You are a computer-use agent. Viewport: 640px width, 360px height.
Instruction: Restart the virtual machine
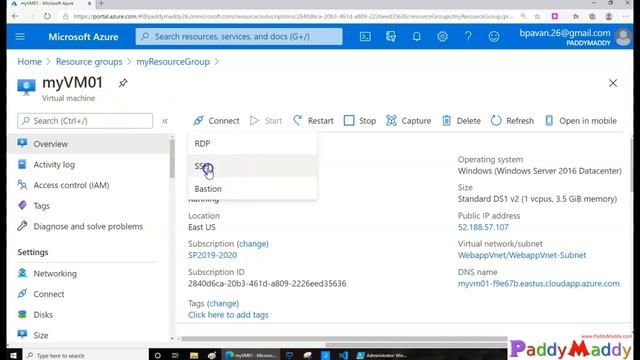coord(313,121)
